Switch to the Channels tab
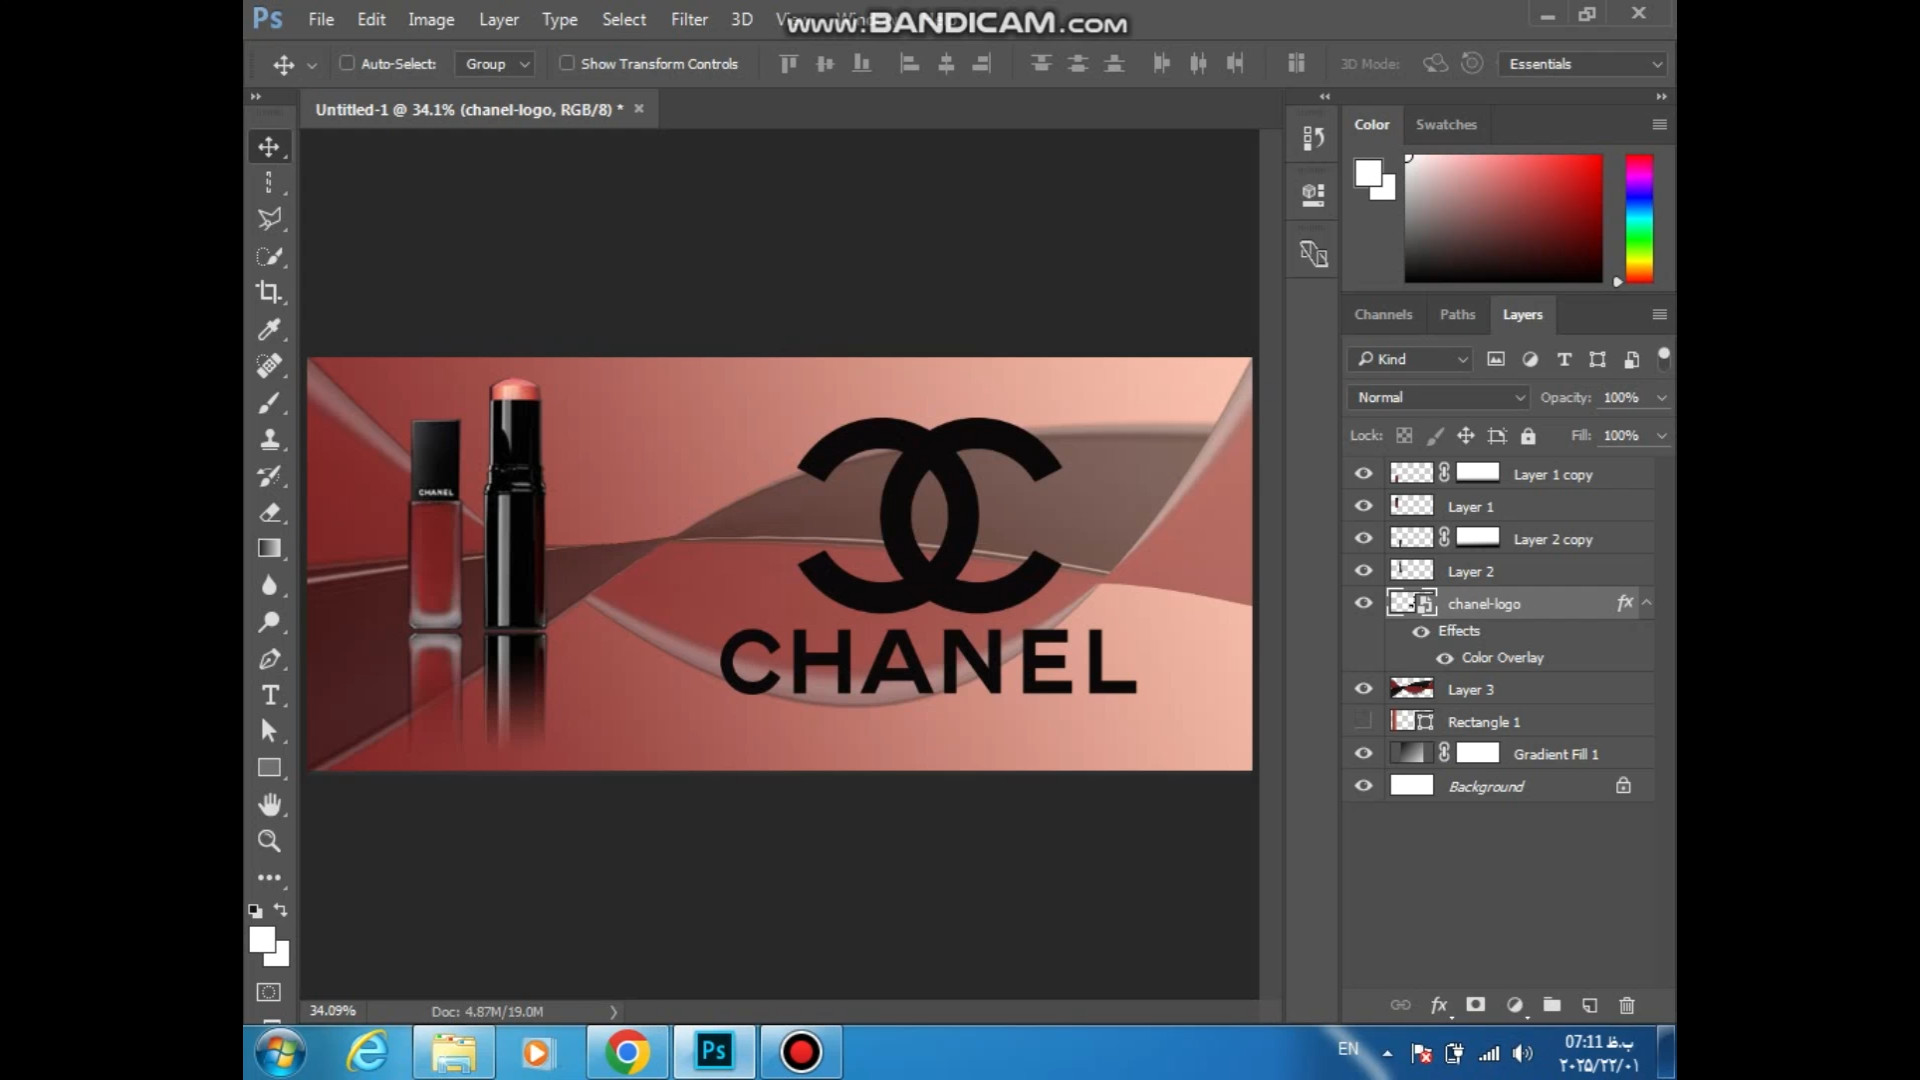This screenshot has width=1920, height=1080. (1383, 314)
